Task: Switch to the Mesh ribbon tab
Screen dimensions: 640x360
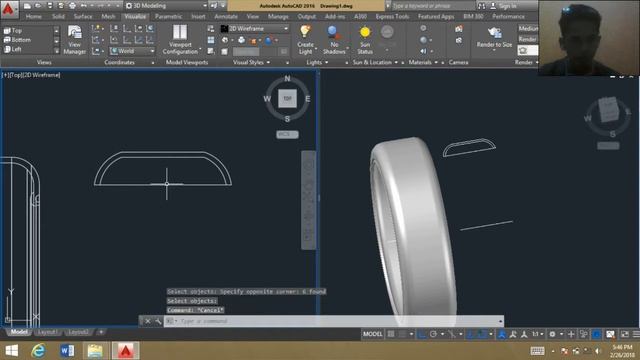Action: click(109, 16)
